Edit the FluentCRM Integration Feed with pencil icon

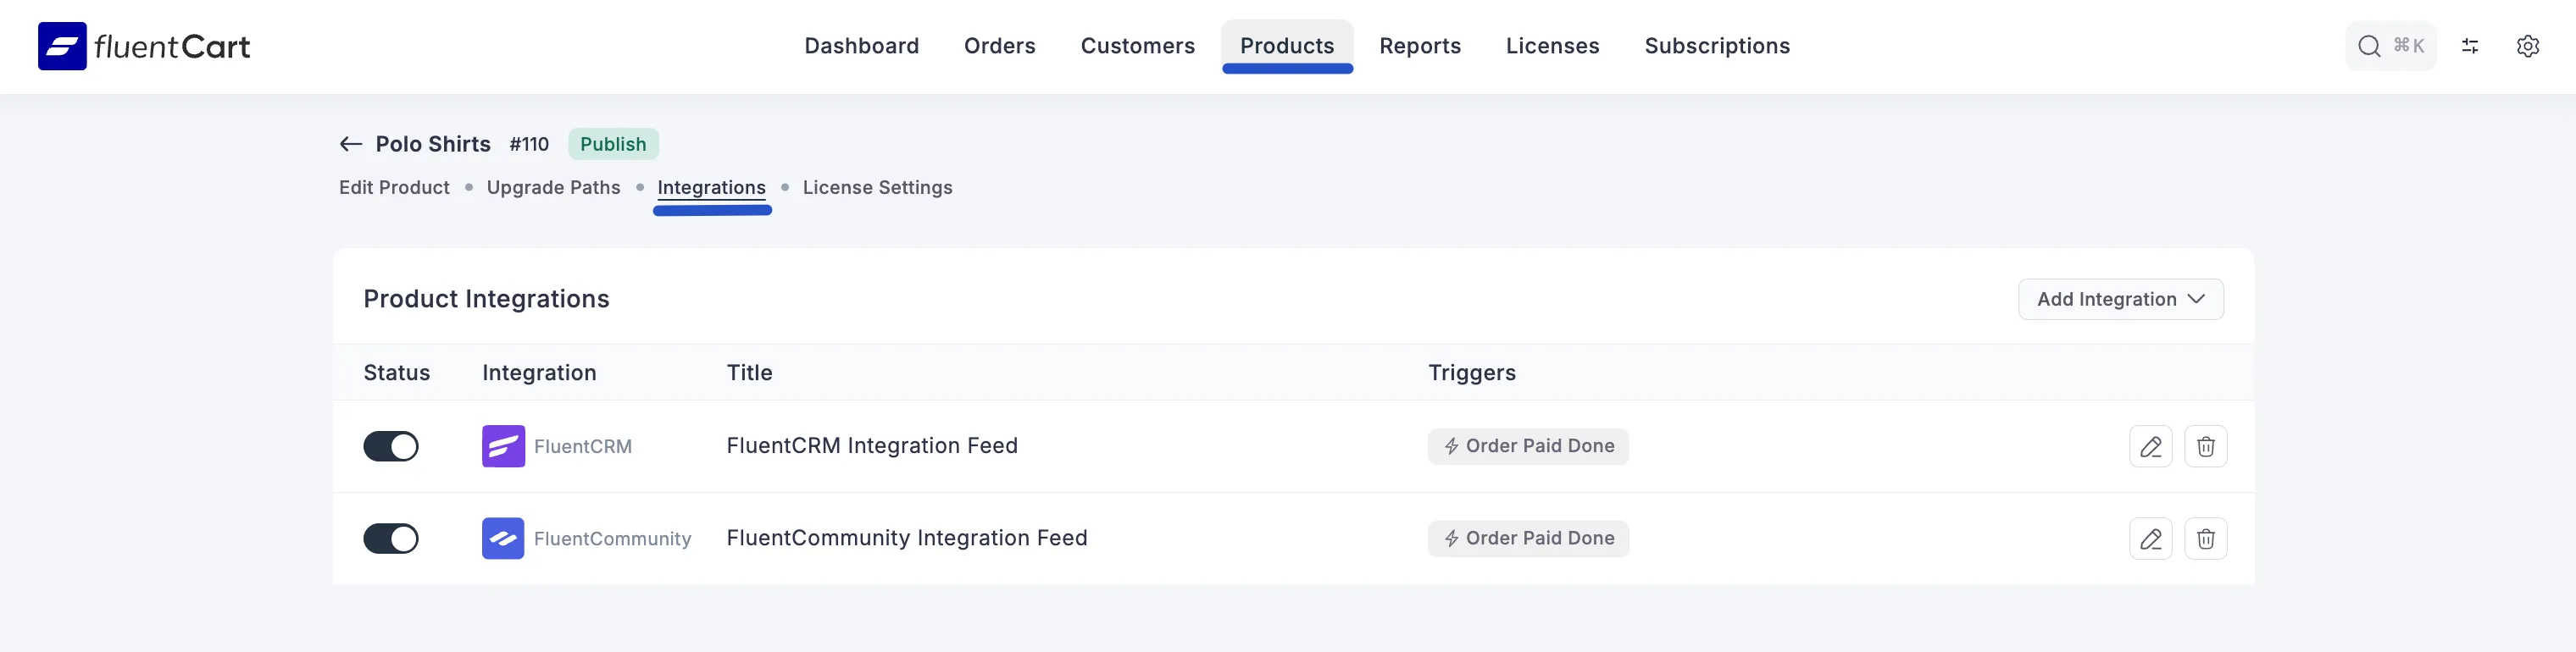coord(2151,446)
